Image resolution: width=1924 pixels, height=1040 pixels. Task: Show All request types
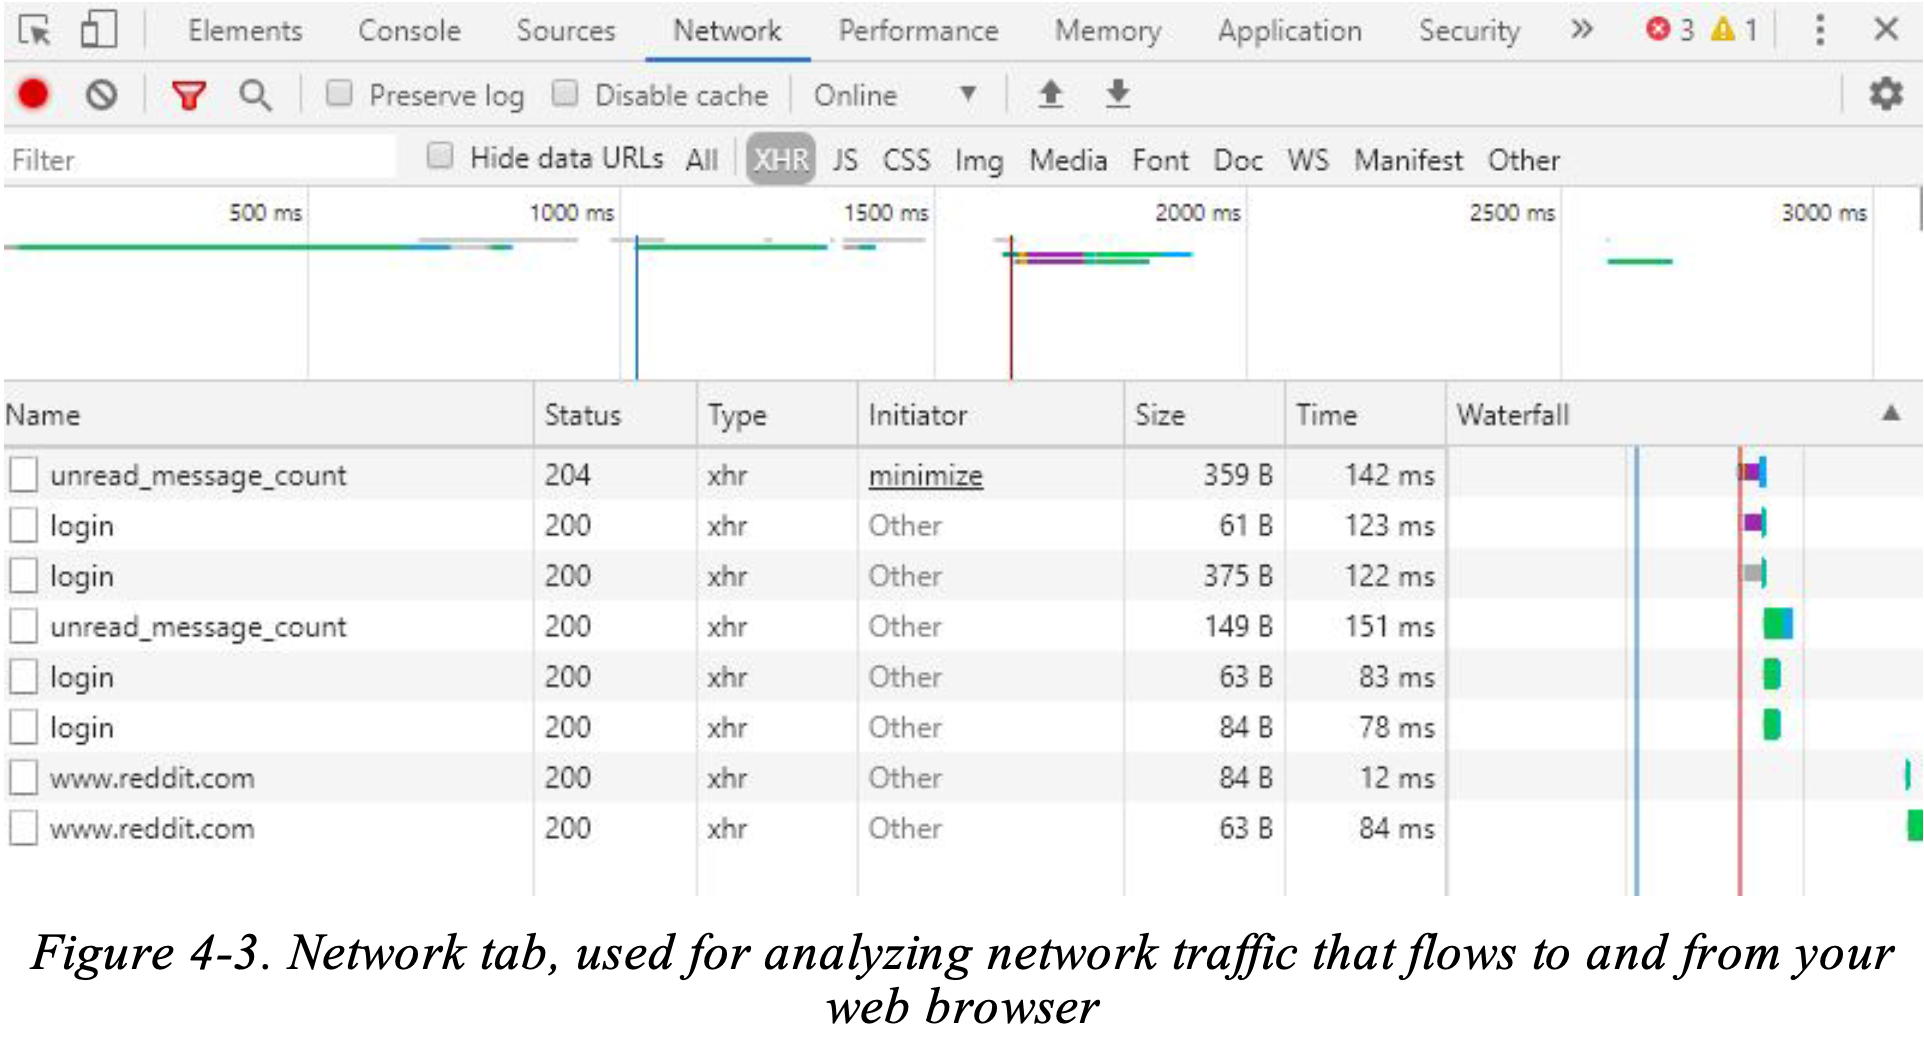point(703,159)
